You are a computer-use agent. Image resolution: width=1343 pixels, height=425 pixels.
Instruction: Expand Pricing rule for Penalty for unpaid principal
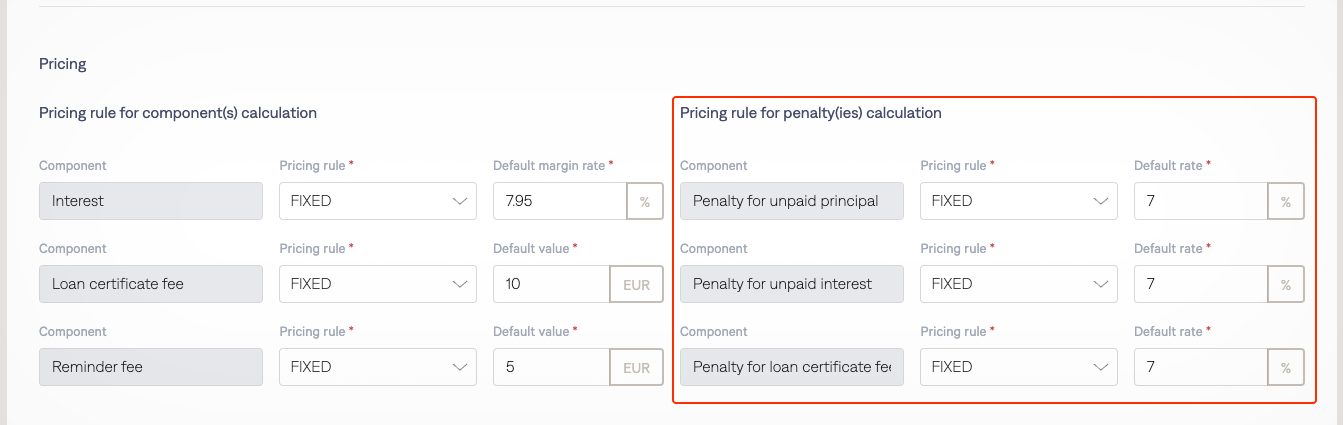click(x=1017, y=201)
